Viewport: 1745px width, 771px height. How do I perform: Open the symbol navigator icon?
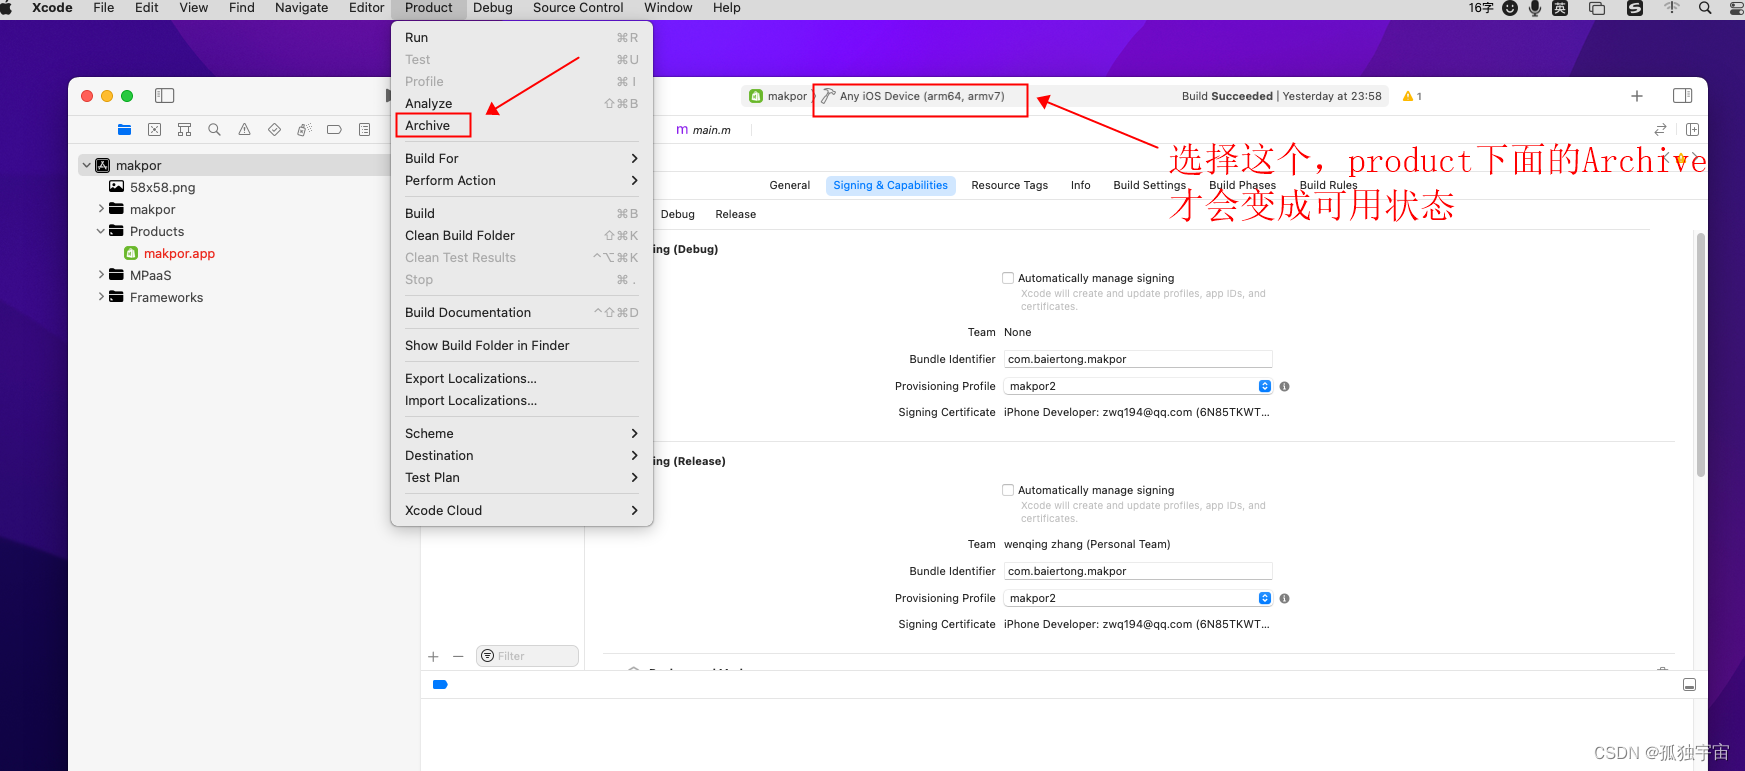click(184, 129)
